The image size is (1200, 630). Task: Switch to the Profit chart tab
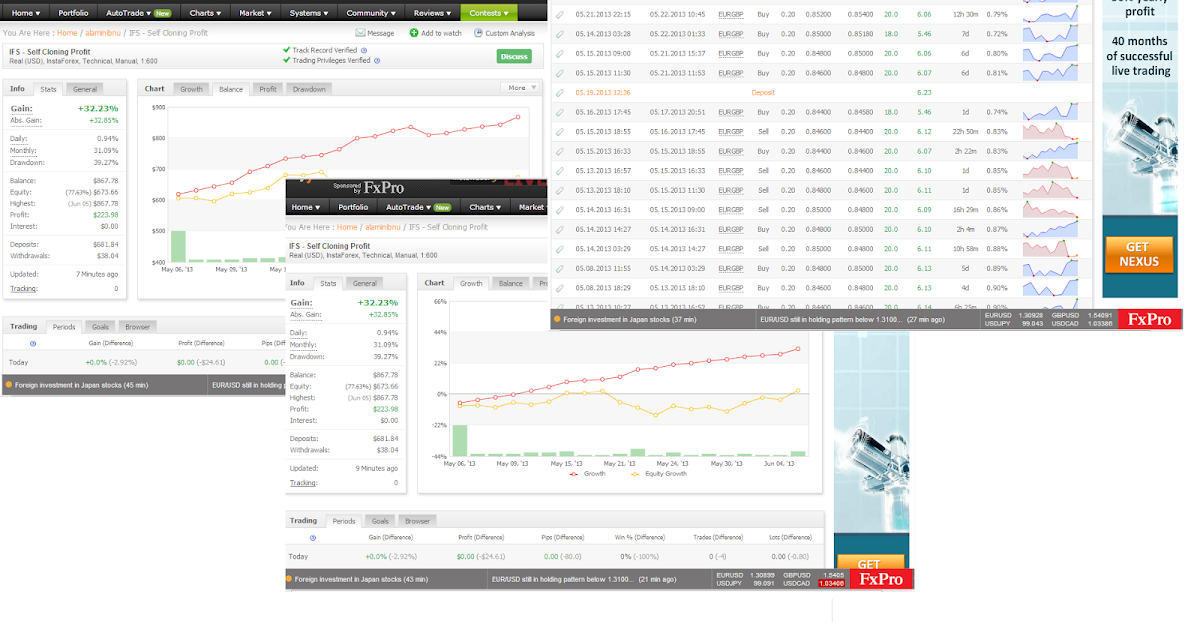(268, 89)
